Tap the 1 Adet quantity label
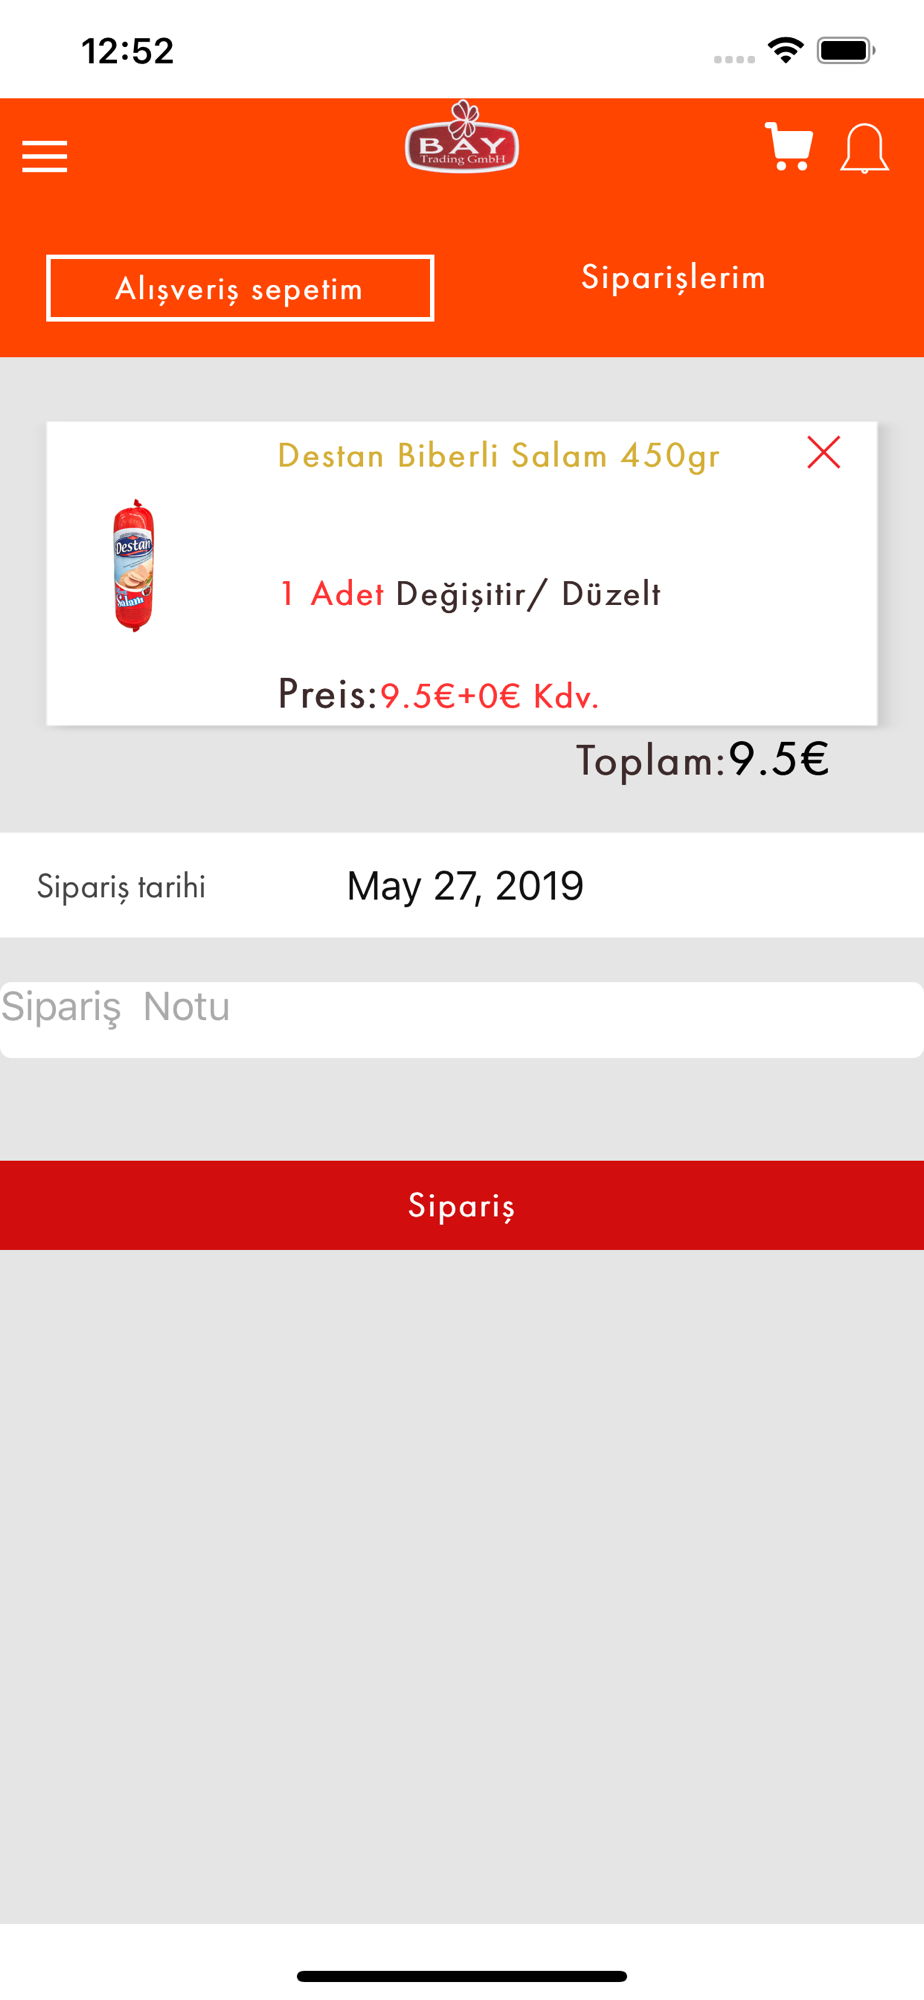This screenshot has width=924, height=2000. click(x=332, y=594)
